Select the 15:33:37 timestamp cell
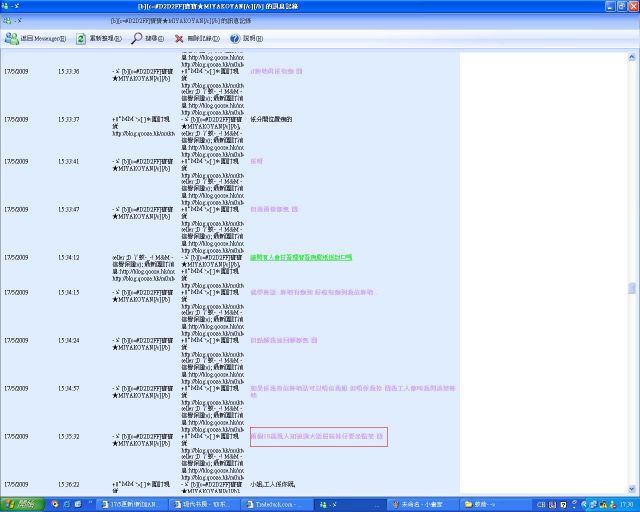Image resolution: width=640 pixels, height=512 pixels. [68, 120]
